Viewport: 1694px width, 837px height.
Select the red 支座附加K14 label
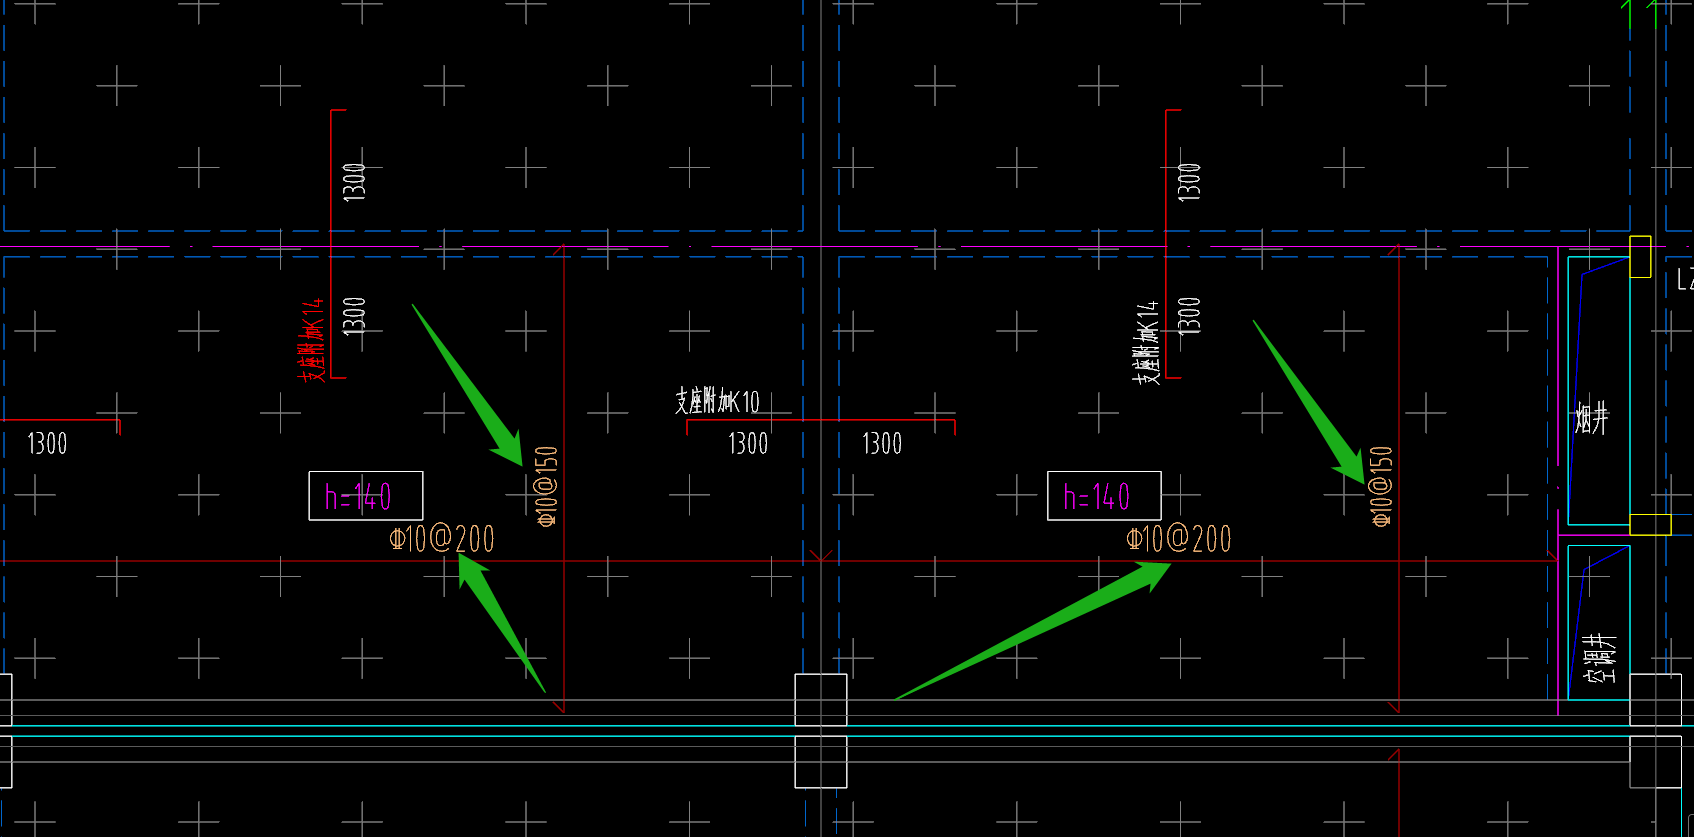(312, 340)
